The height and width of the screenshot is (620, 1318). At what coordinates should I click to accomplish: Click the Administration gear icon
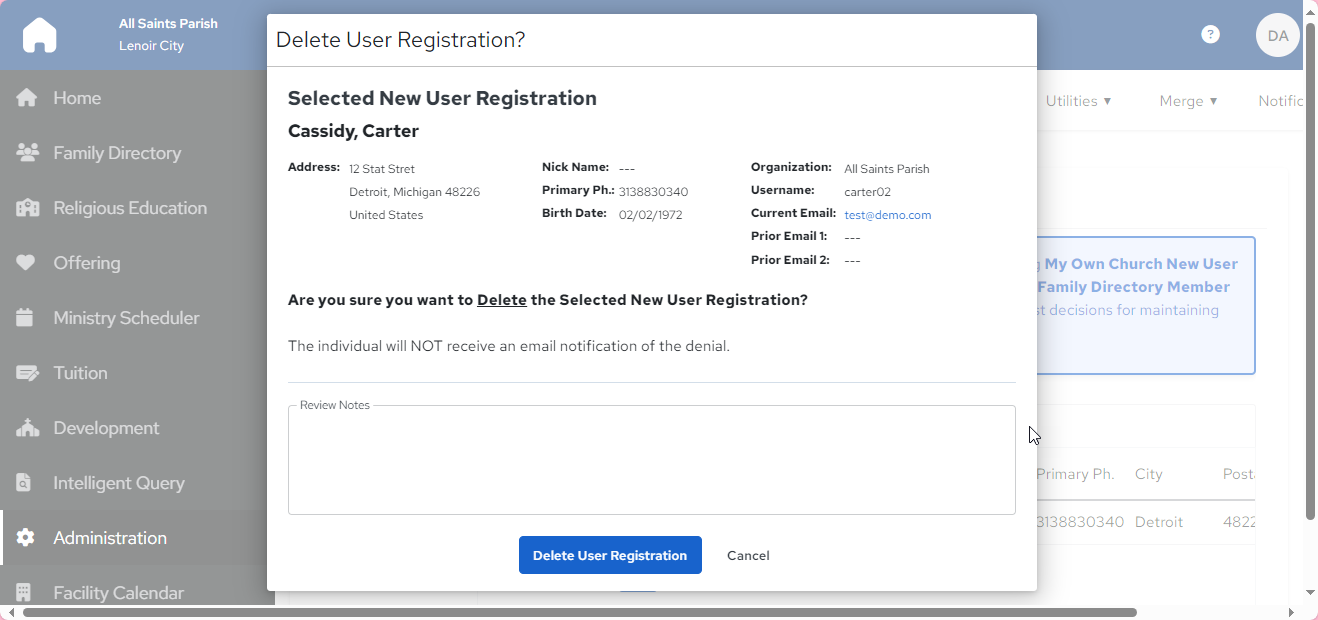(26, 538)
